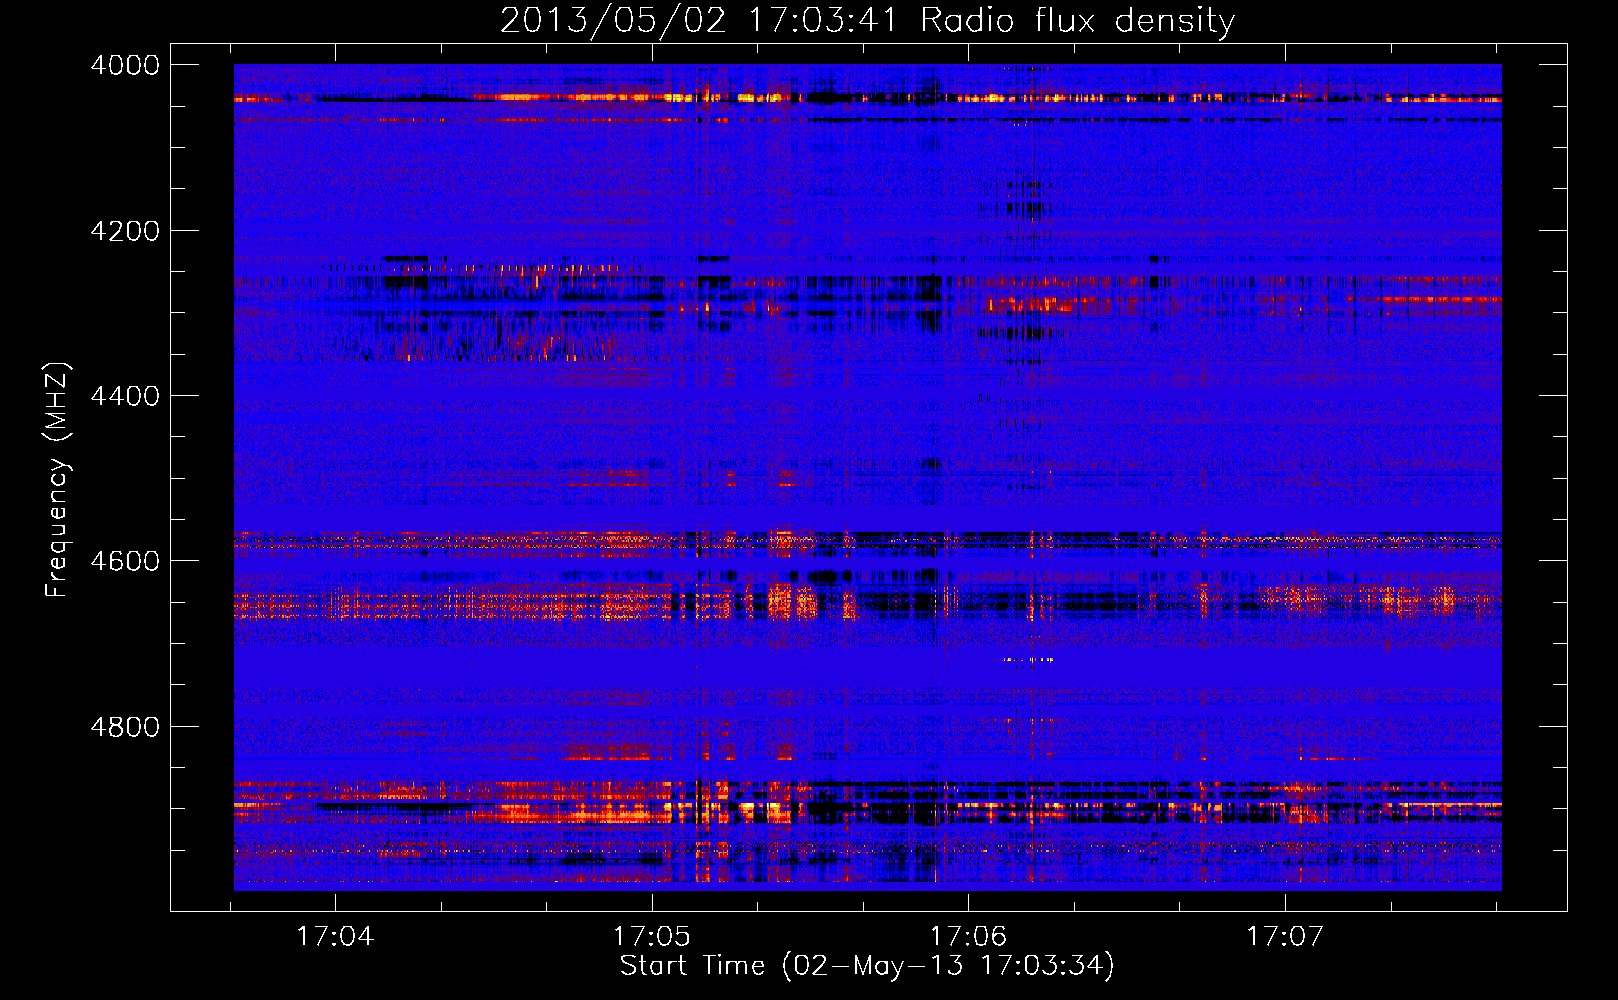Select the 4600 frequency axis label
The width and height of the screenshot is (1618, 1000).
[x=125, y=561]
